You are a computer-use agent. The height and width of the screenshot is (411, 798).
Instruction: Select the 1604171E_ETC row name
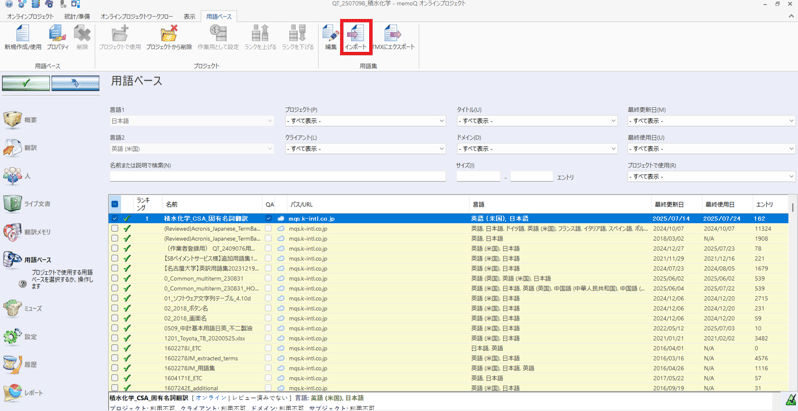click(x=182, y=378)
